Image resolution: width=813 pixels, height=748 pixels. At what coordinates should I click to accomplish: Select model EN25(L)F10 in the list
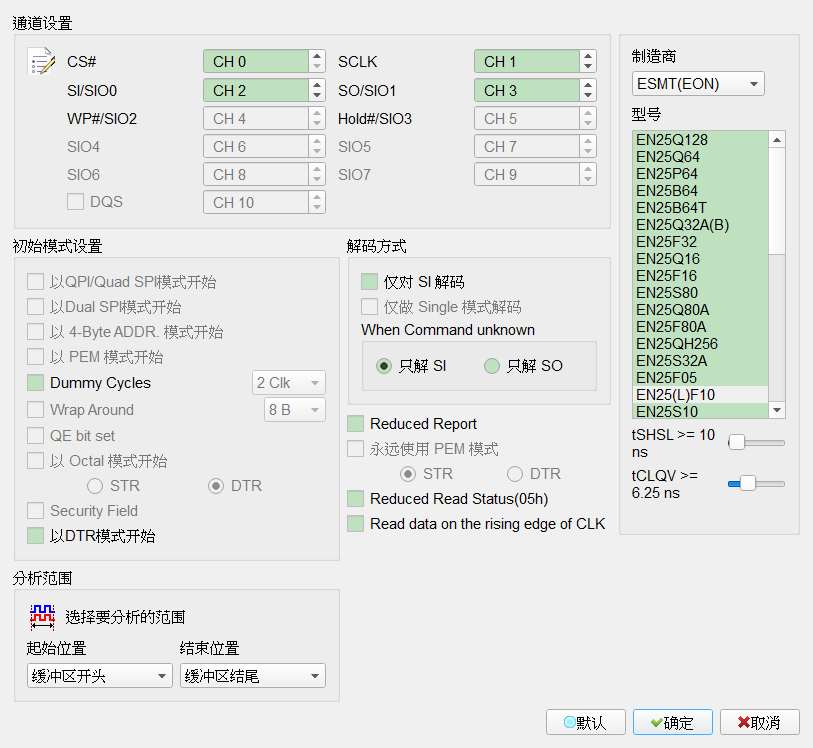point(700,395)
